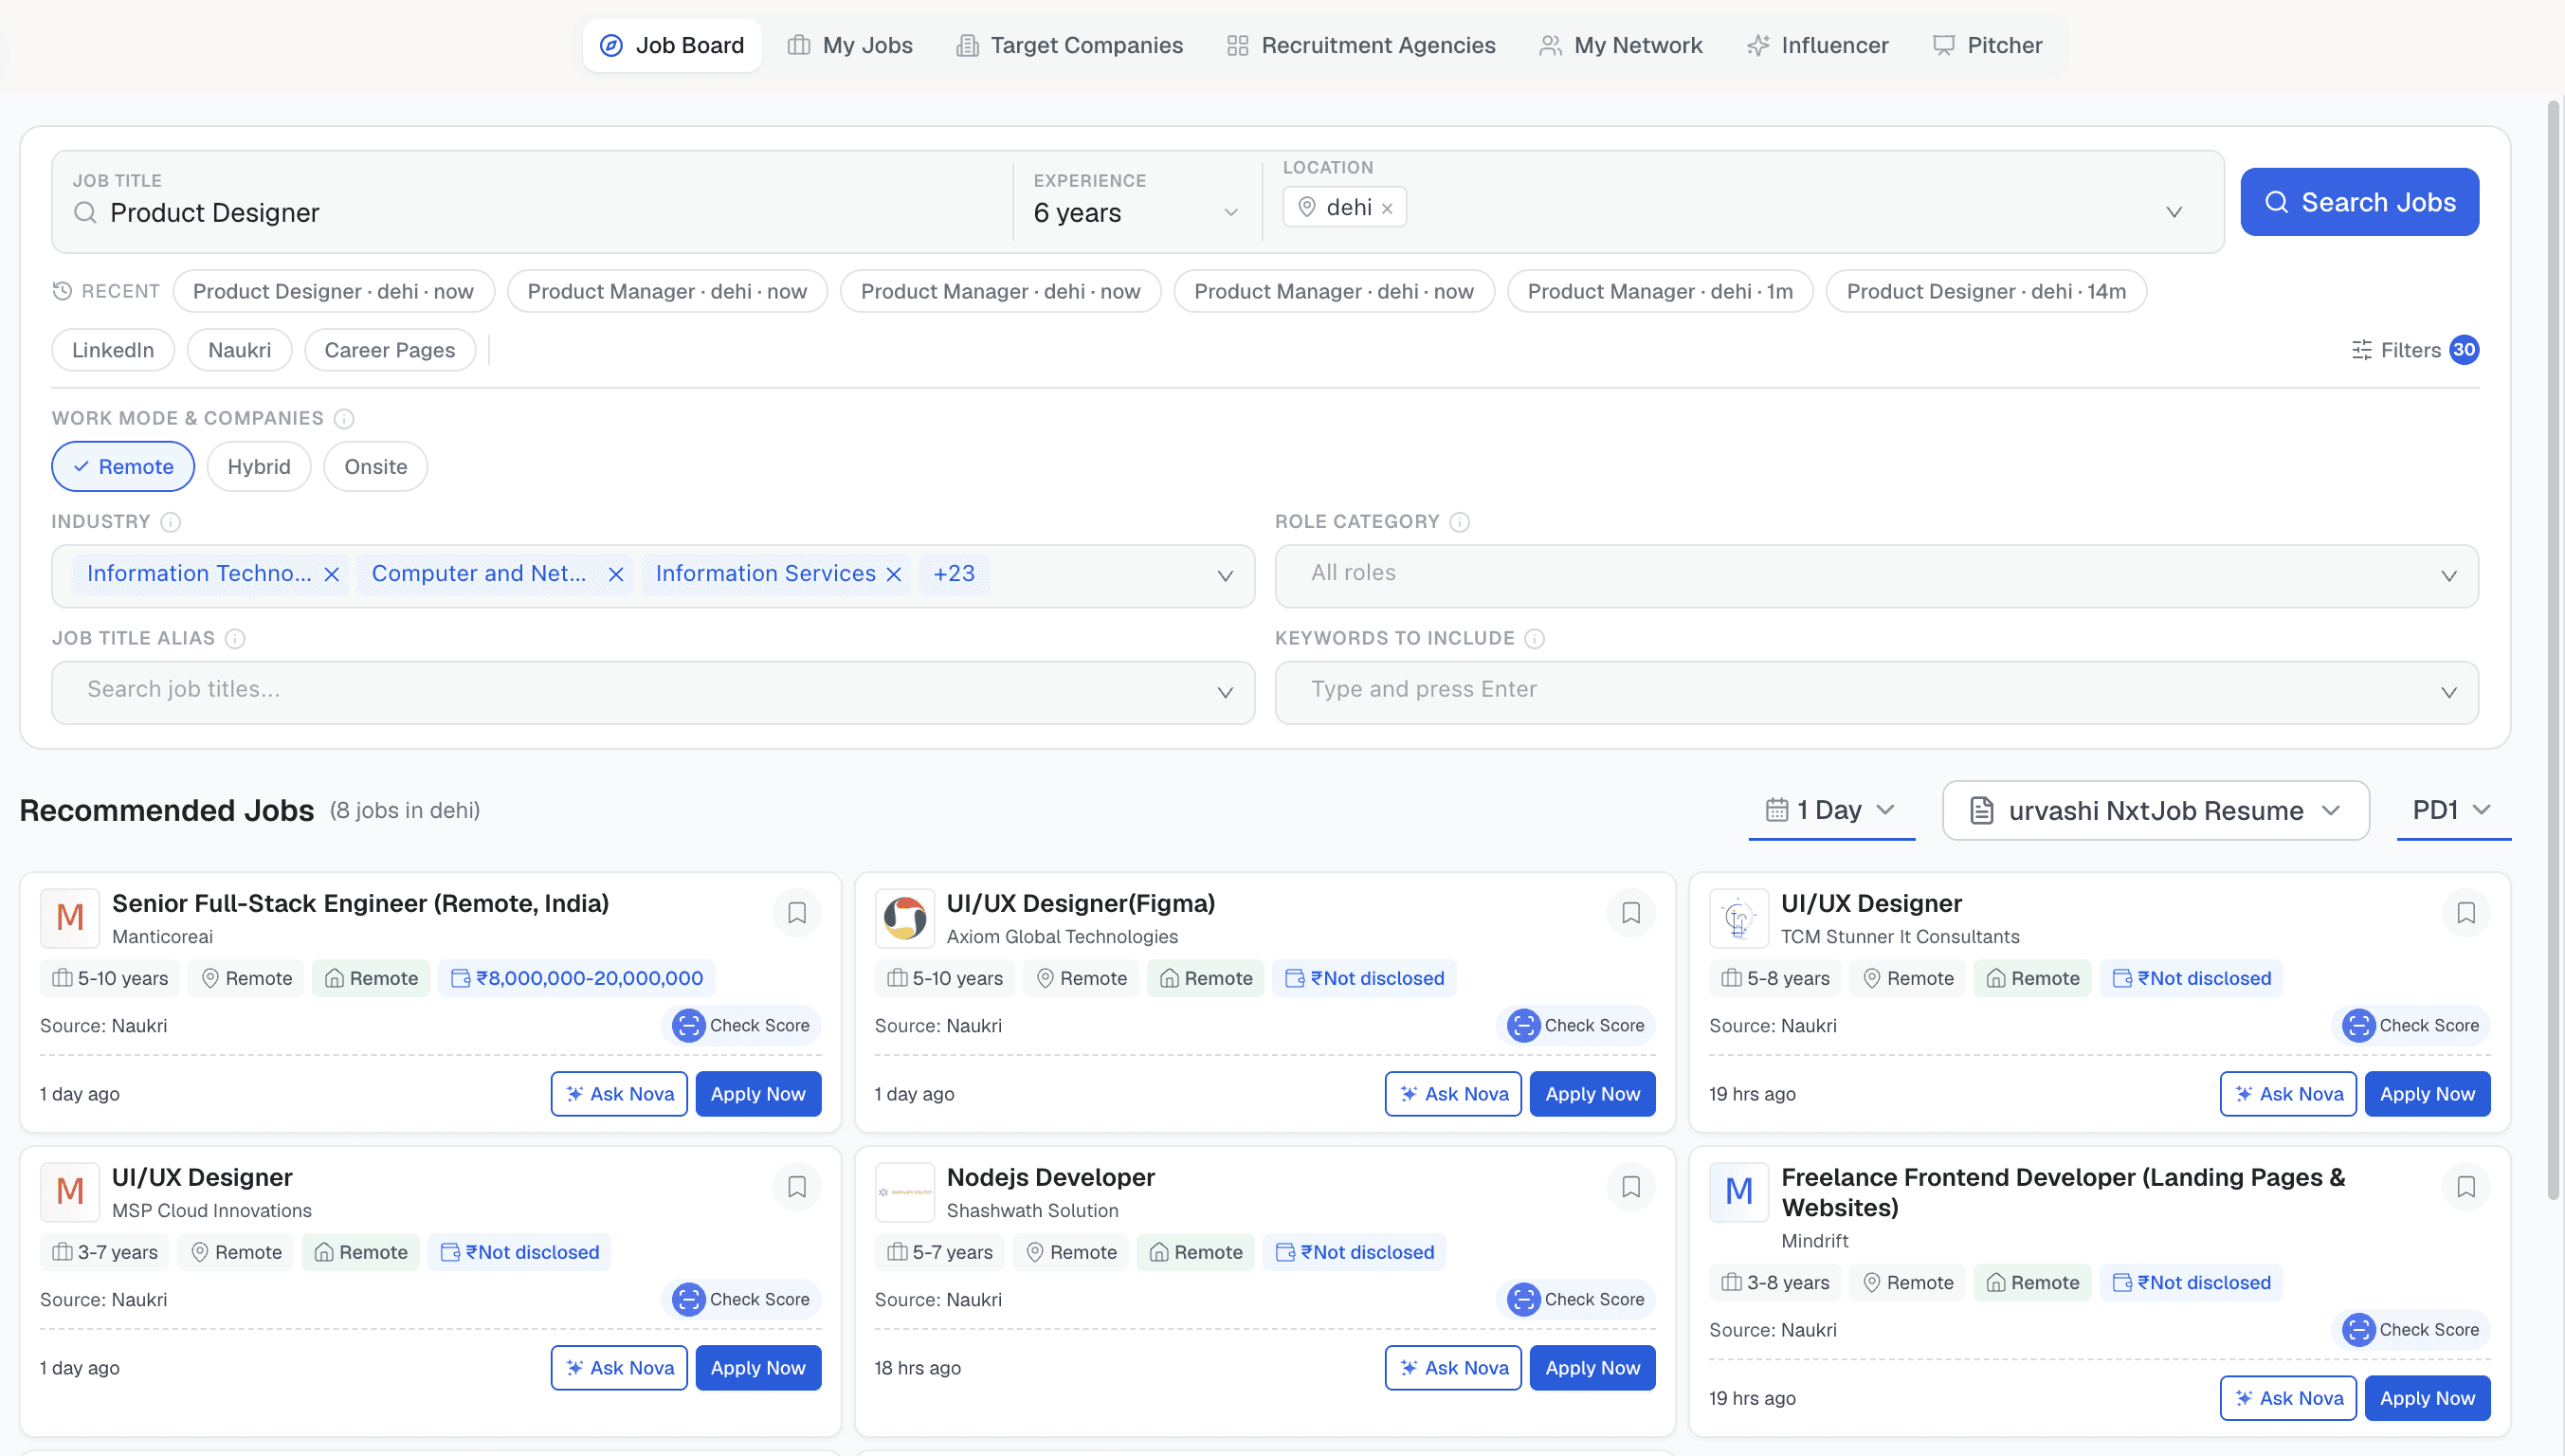The image size is (2565, 1456).
Task: Open Axiom Global Technologies logo
Action: tap(905, 918)
